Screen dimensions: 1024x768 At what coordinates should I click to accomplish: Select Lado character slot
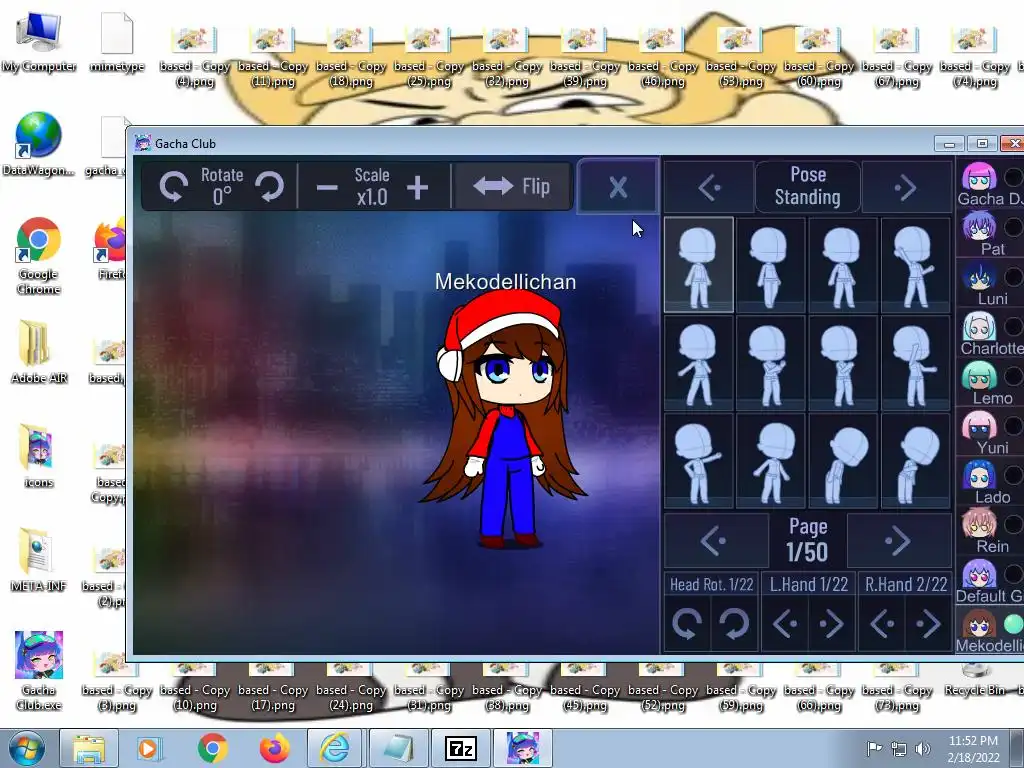pos(989,481)
